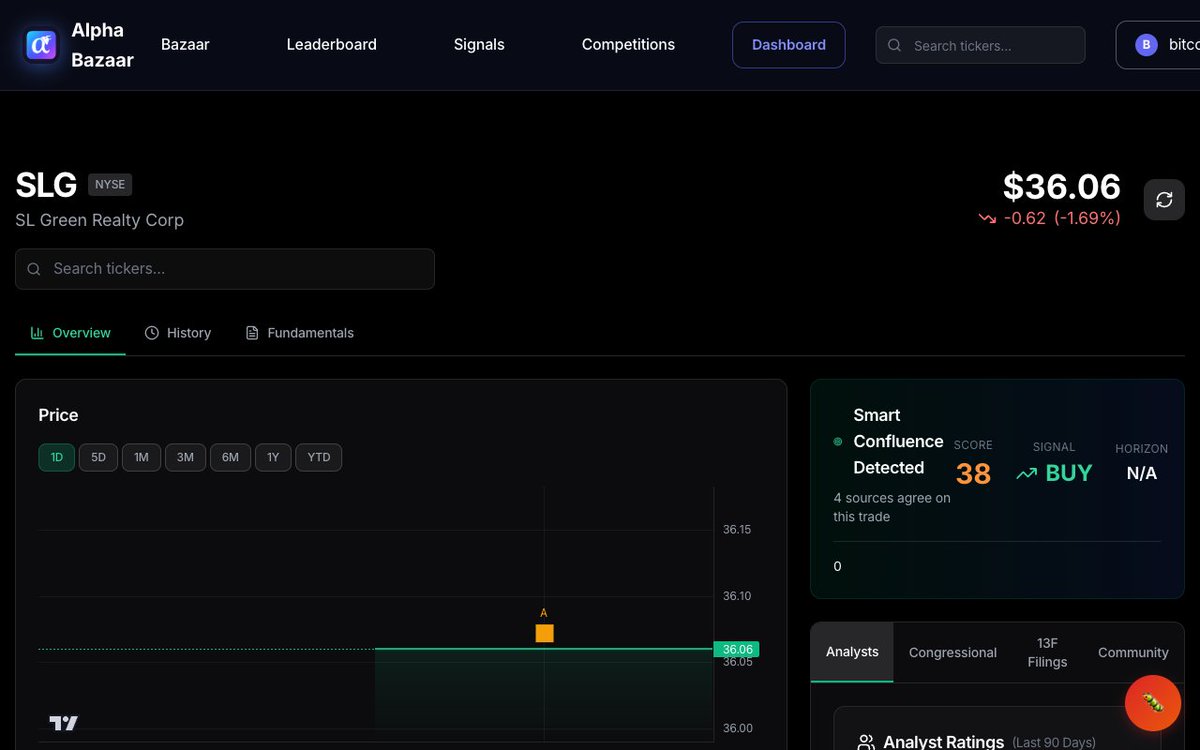Open the Leaderboard page
Screen dimensions: 1200x750
(331, 44)
